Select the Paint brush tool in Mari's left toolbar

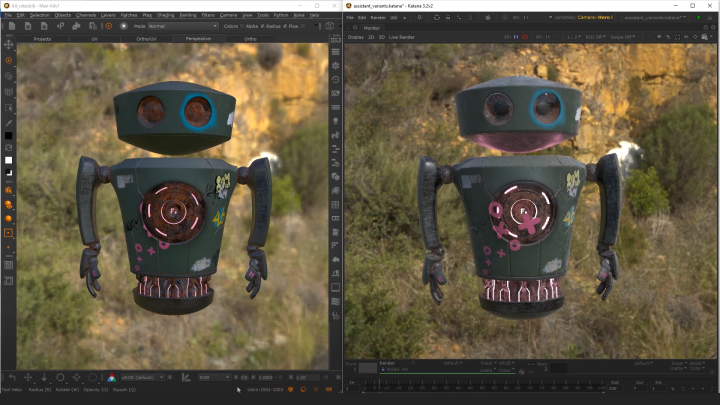coord(8,60)
